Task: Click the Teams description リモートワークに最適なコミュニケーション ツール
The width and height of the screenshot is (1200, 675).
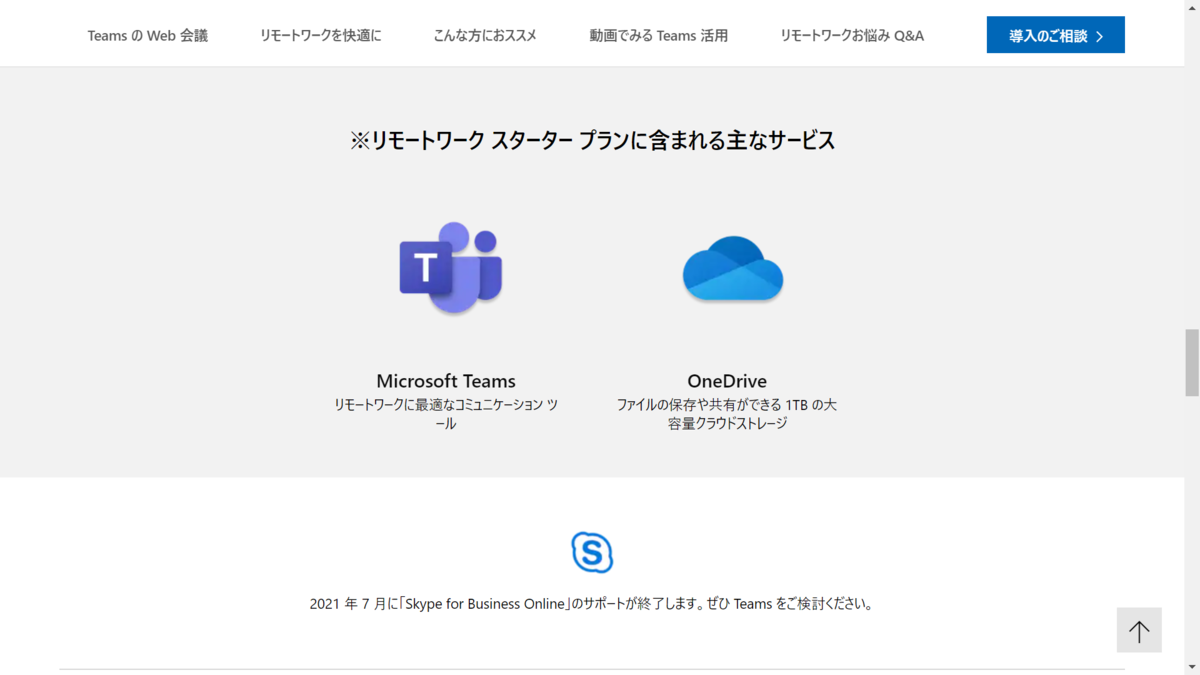Action: coord(446,414)
